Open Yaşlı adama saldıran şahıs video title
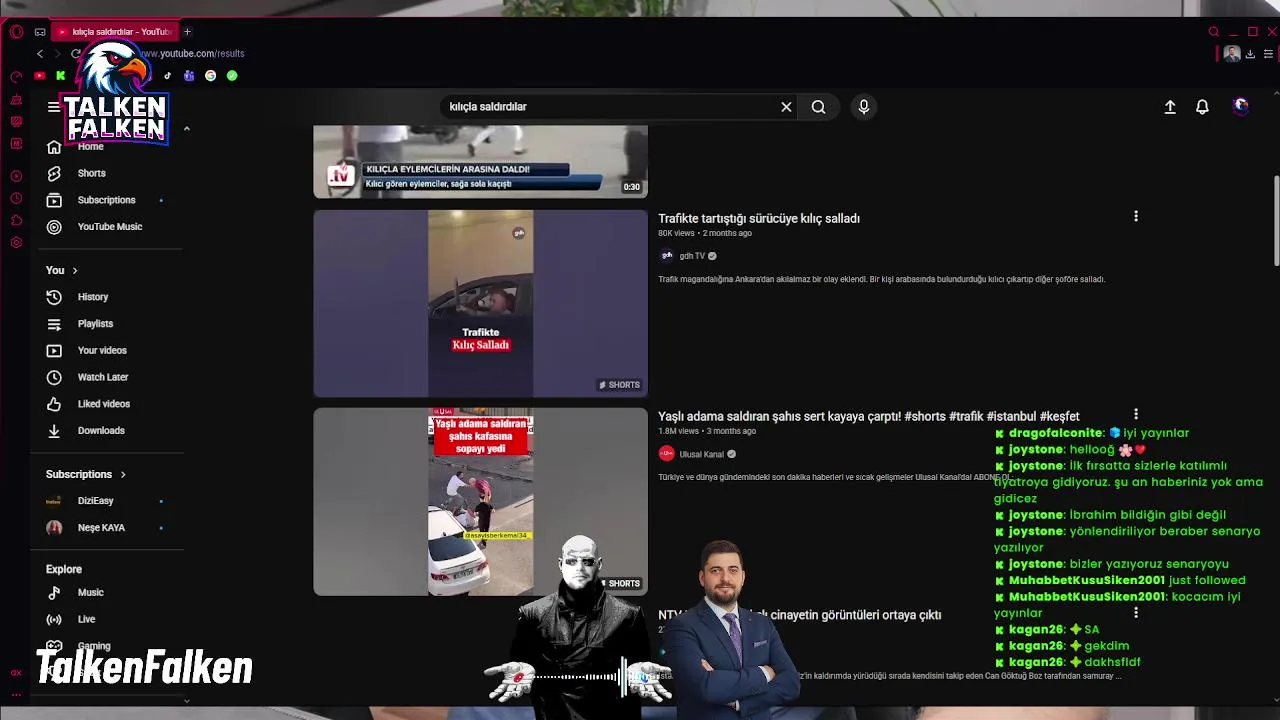This screenshot has width=1280, height=720. pos(868,416)
